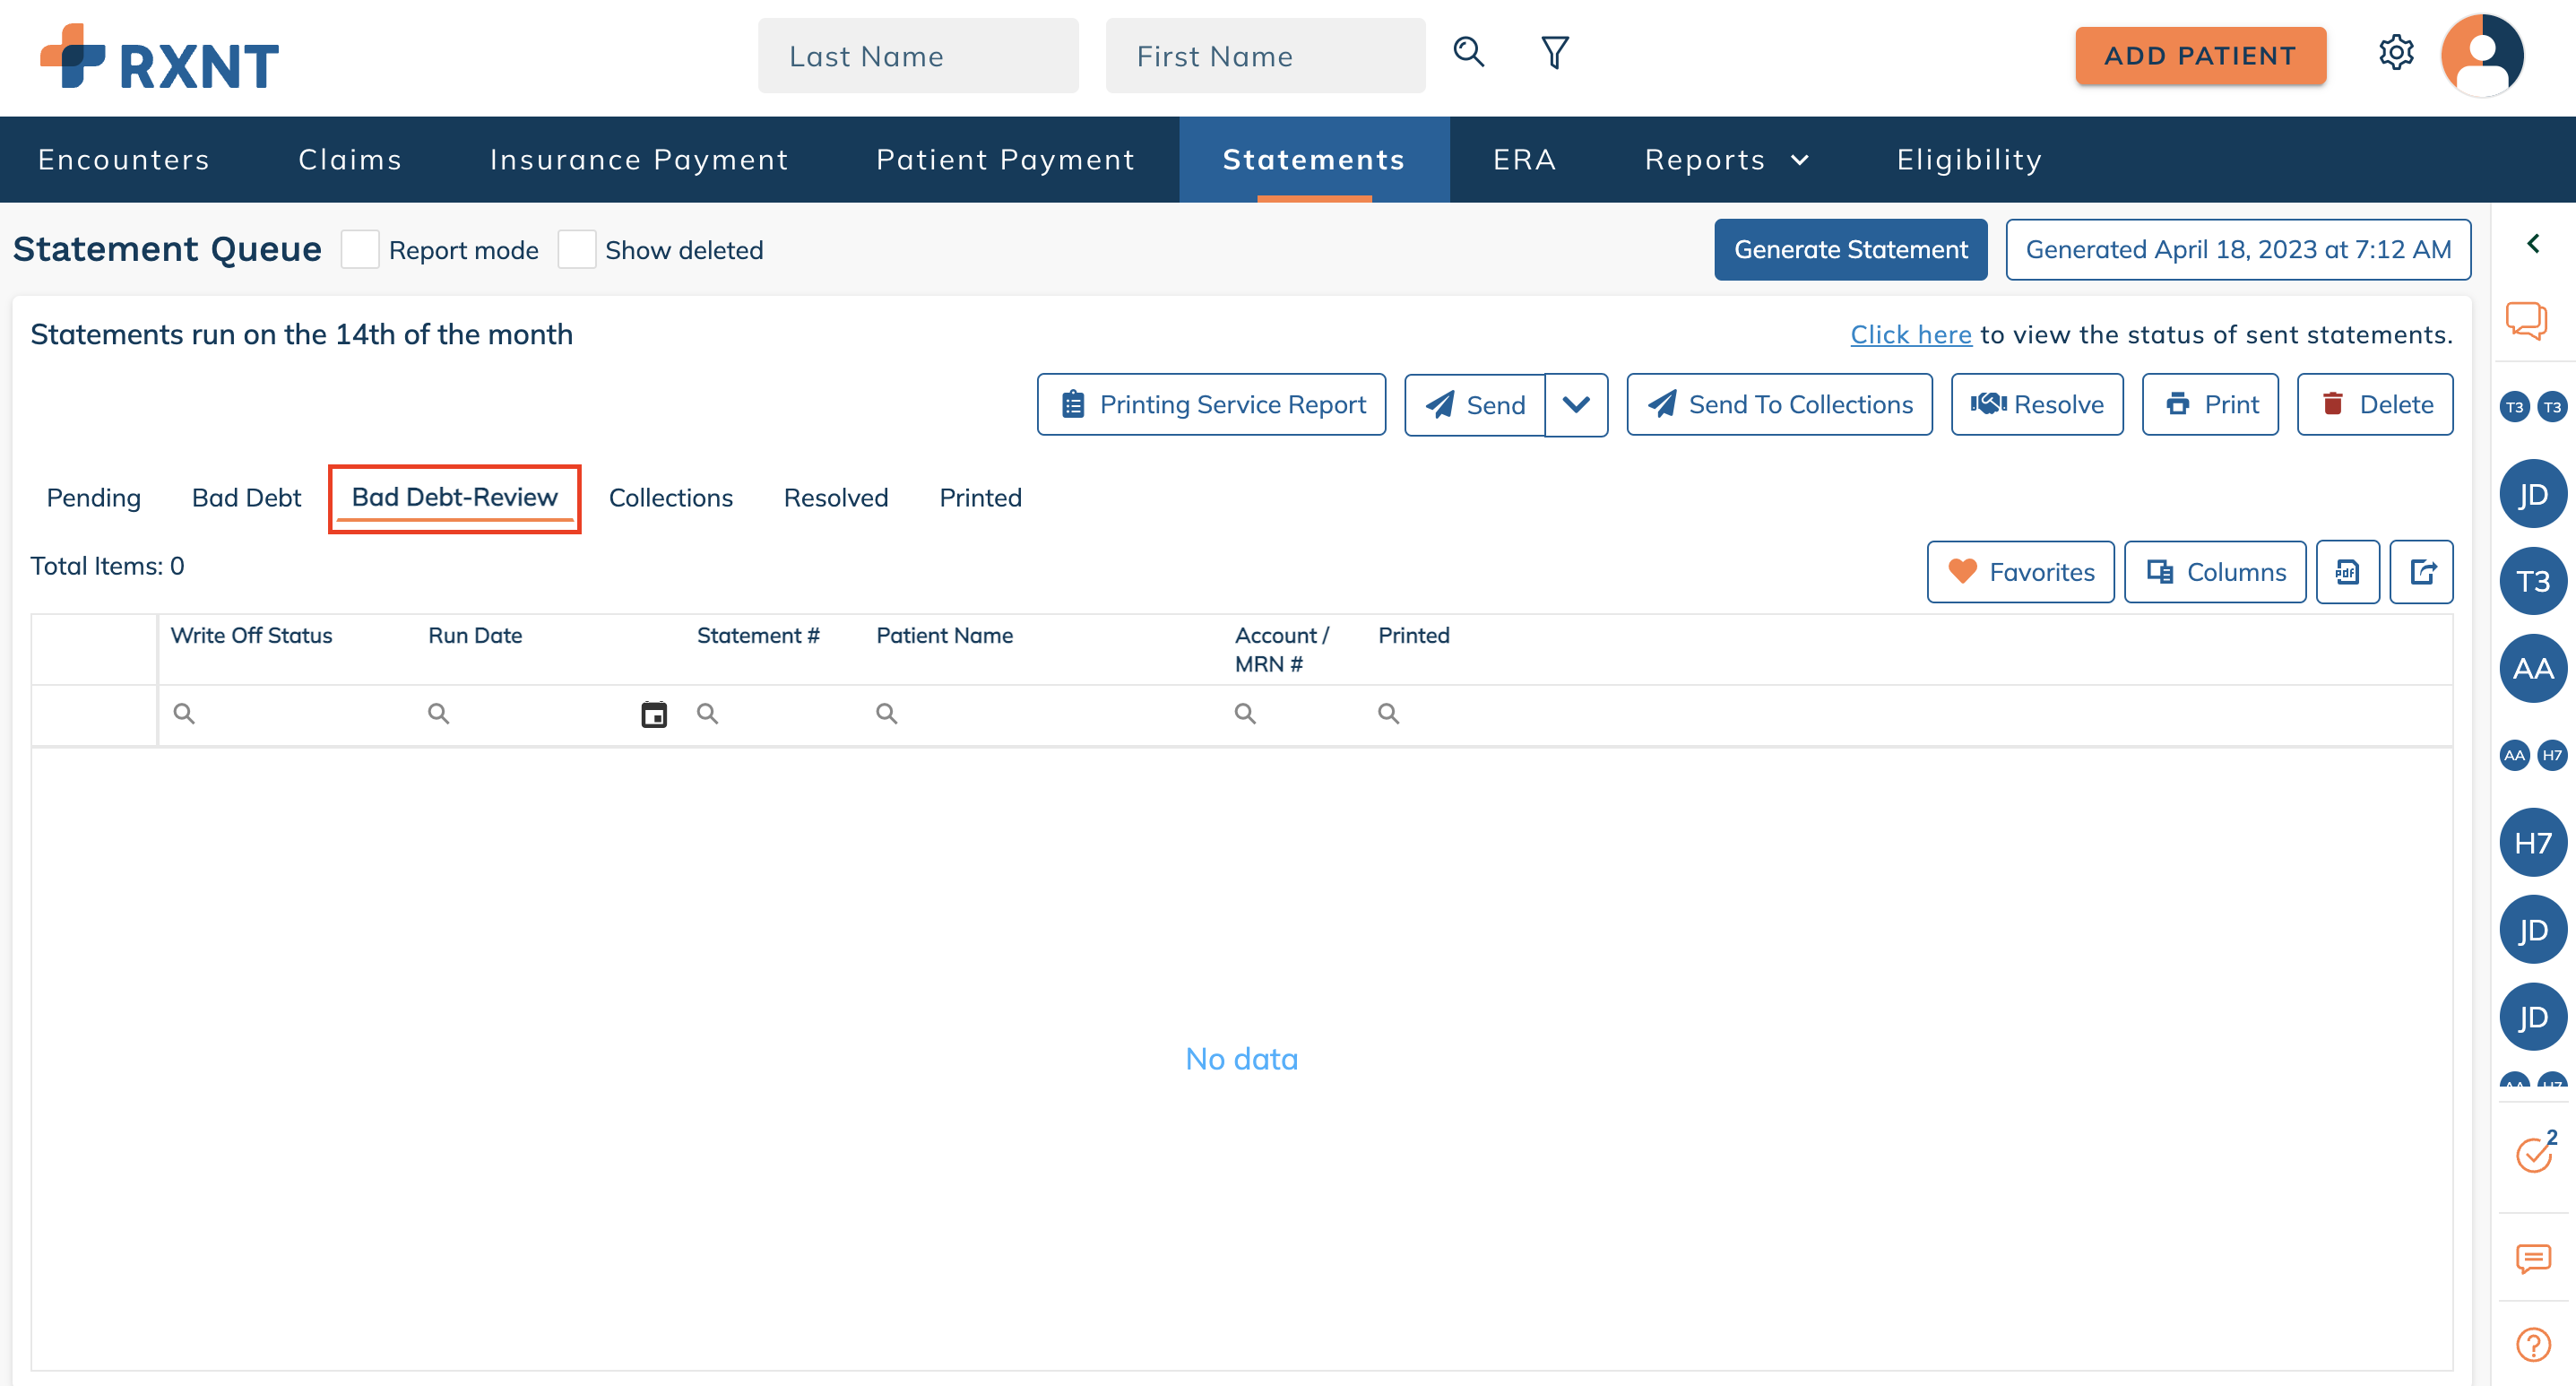This screenshot has width=2576, height=1386.
Task: Go to Claims in the navigation bar
Action: point(350,160)
